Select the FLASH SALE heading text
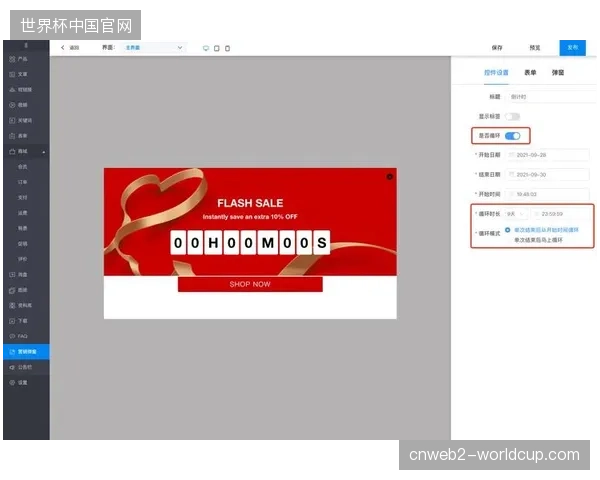 250,203
